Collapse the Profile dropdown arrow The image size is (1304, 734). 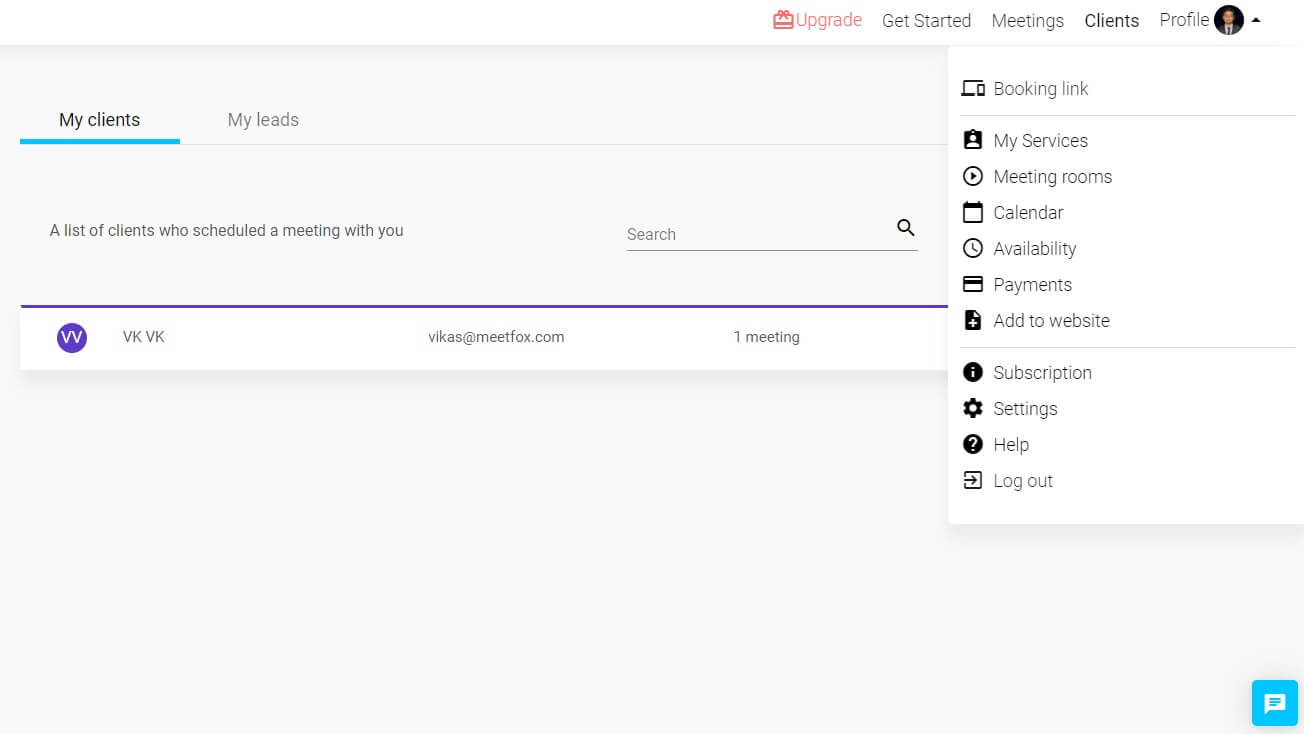(x=1256, y=20)
